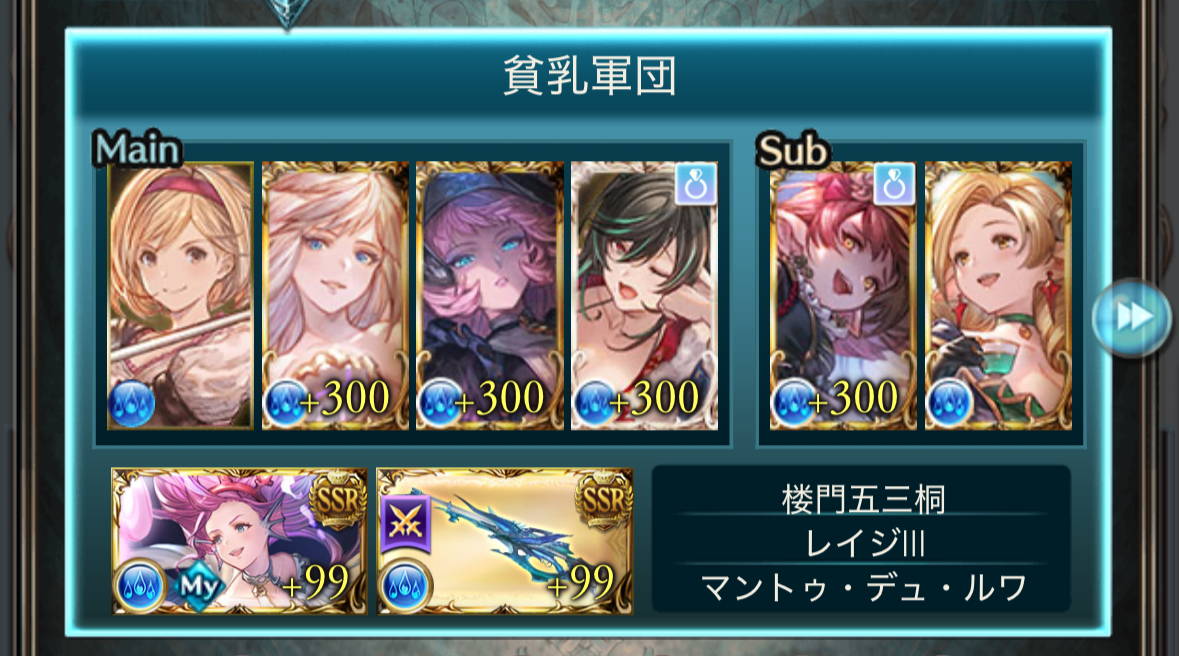1179x656 pixels.
Task: Select the マントゥ・デュ・ルワ skill entry
Action: pos(862,588)
